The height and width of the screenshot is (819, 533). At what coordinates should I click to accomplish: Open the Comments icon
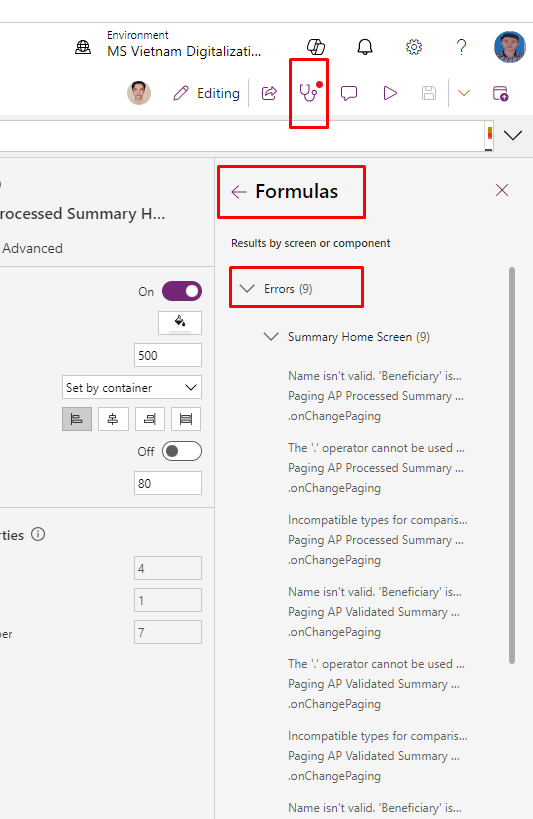349,93
